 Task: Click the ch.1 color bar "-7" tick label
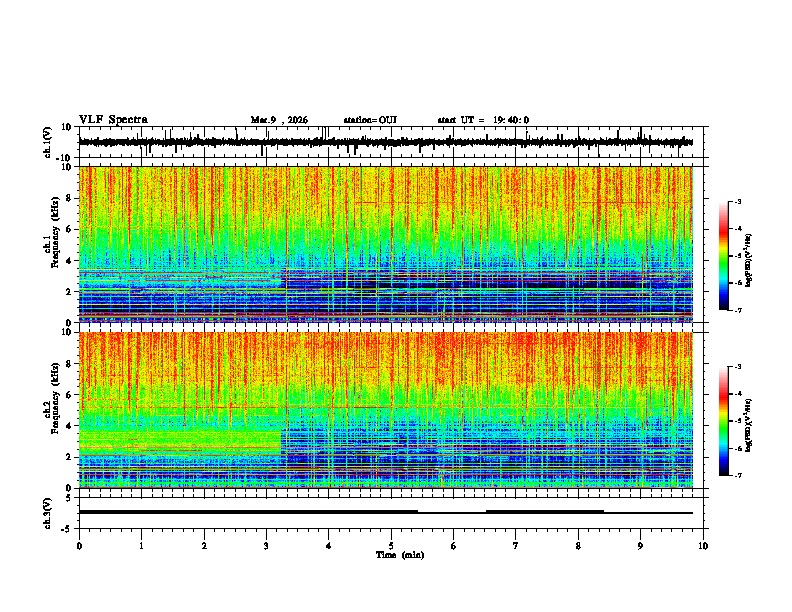pyautogui.click(x=737, y=310)
